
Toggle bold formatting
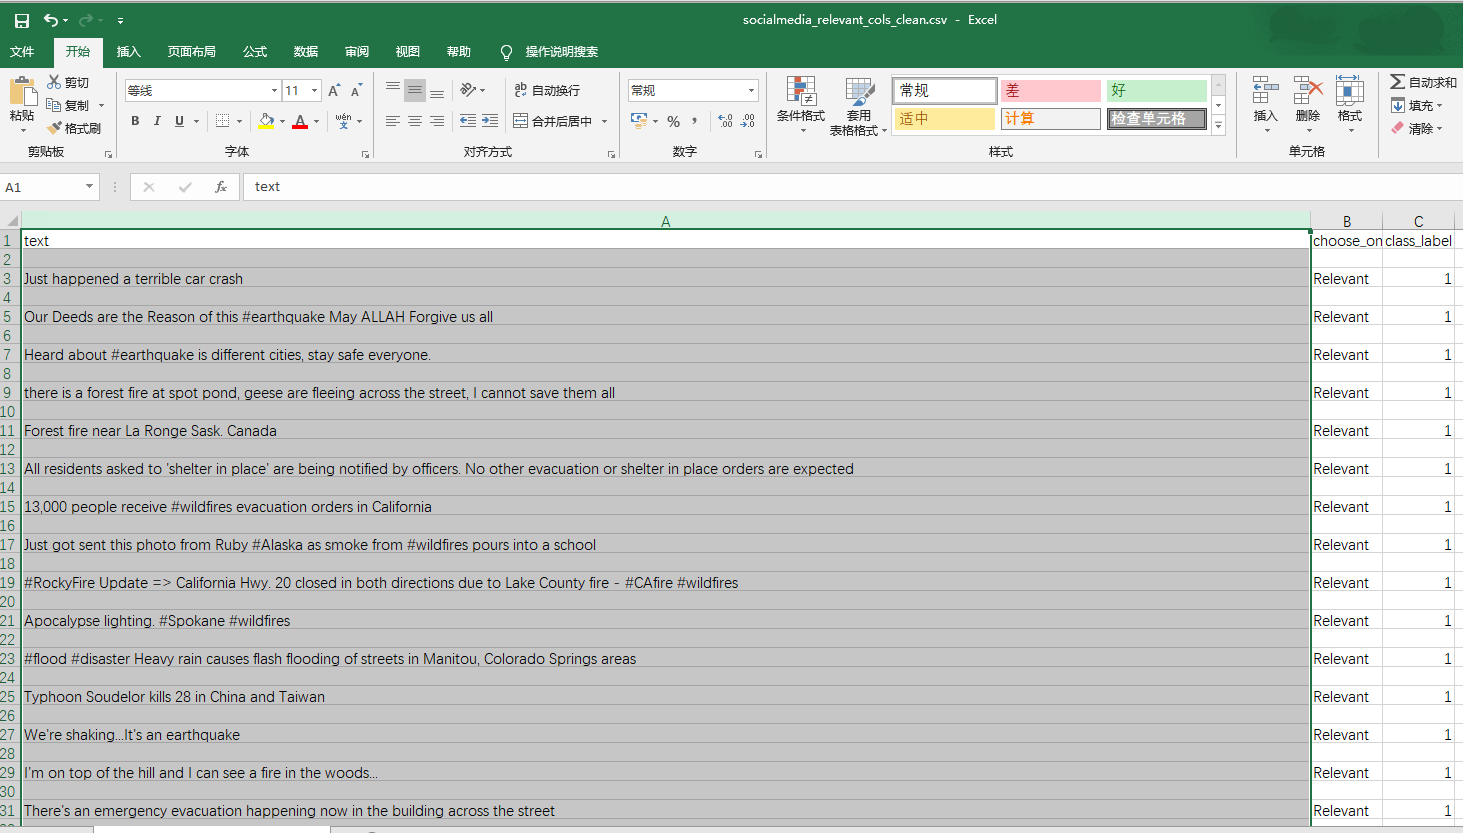[135, 121]
